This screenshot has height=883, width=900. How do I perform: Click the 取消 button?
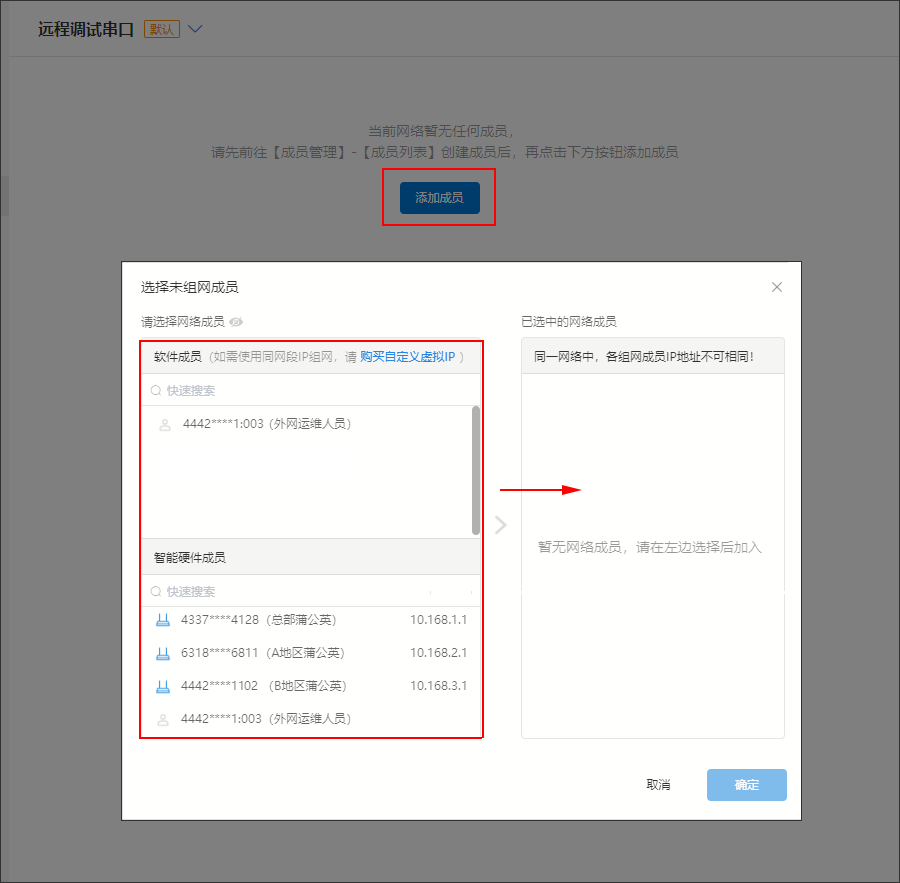658,785
